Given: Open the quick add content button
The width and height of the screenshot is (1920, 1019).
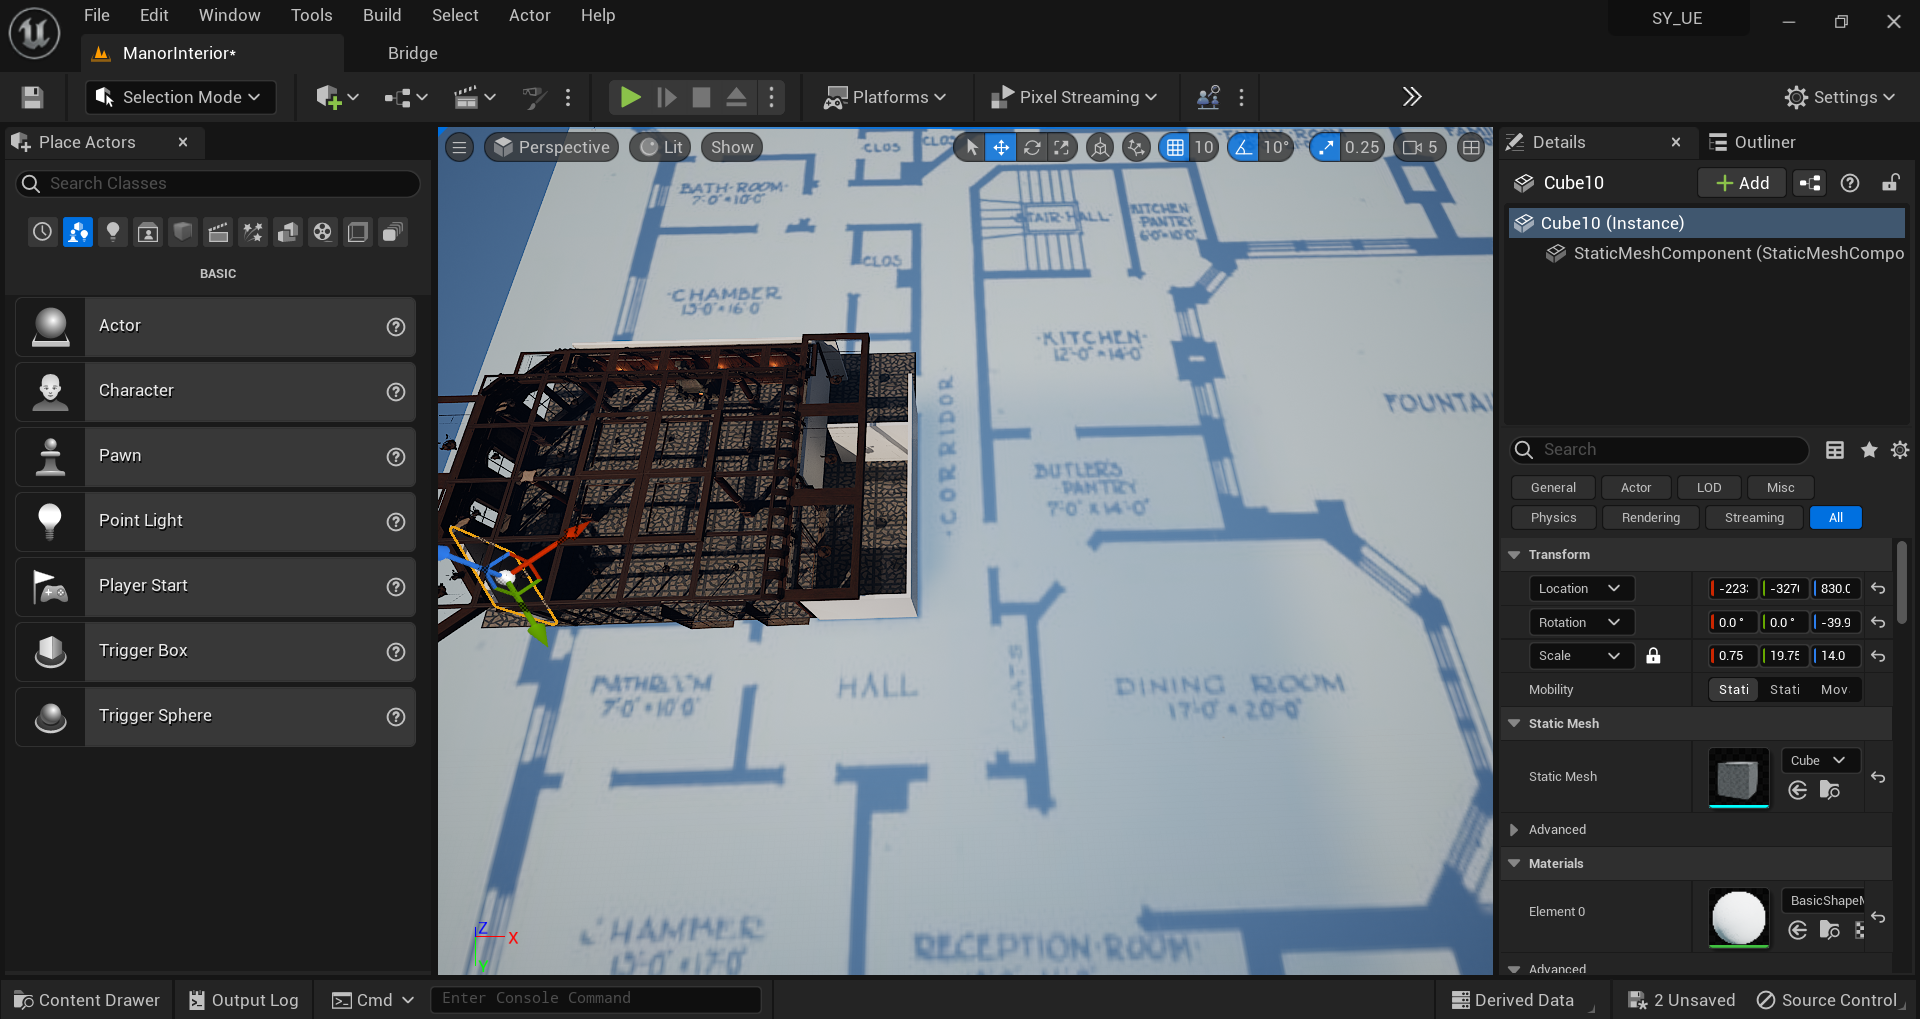Looking at the screenshot, I should pyautogui.click(x=337, y=97).
